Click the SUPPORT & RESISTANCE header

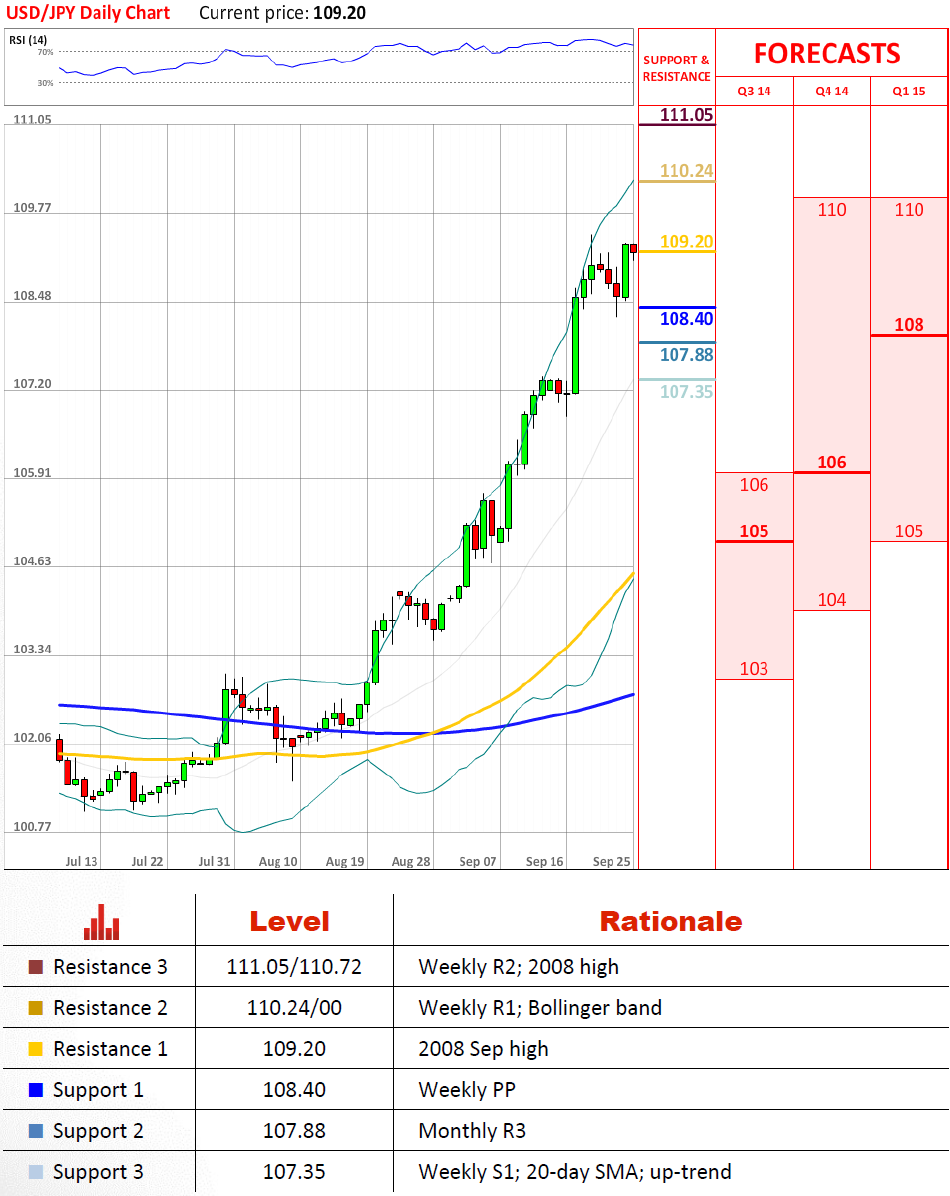tap(677, 68)
